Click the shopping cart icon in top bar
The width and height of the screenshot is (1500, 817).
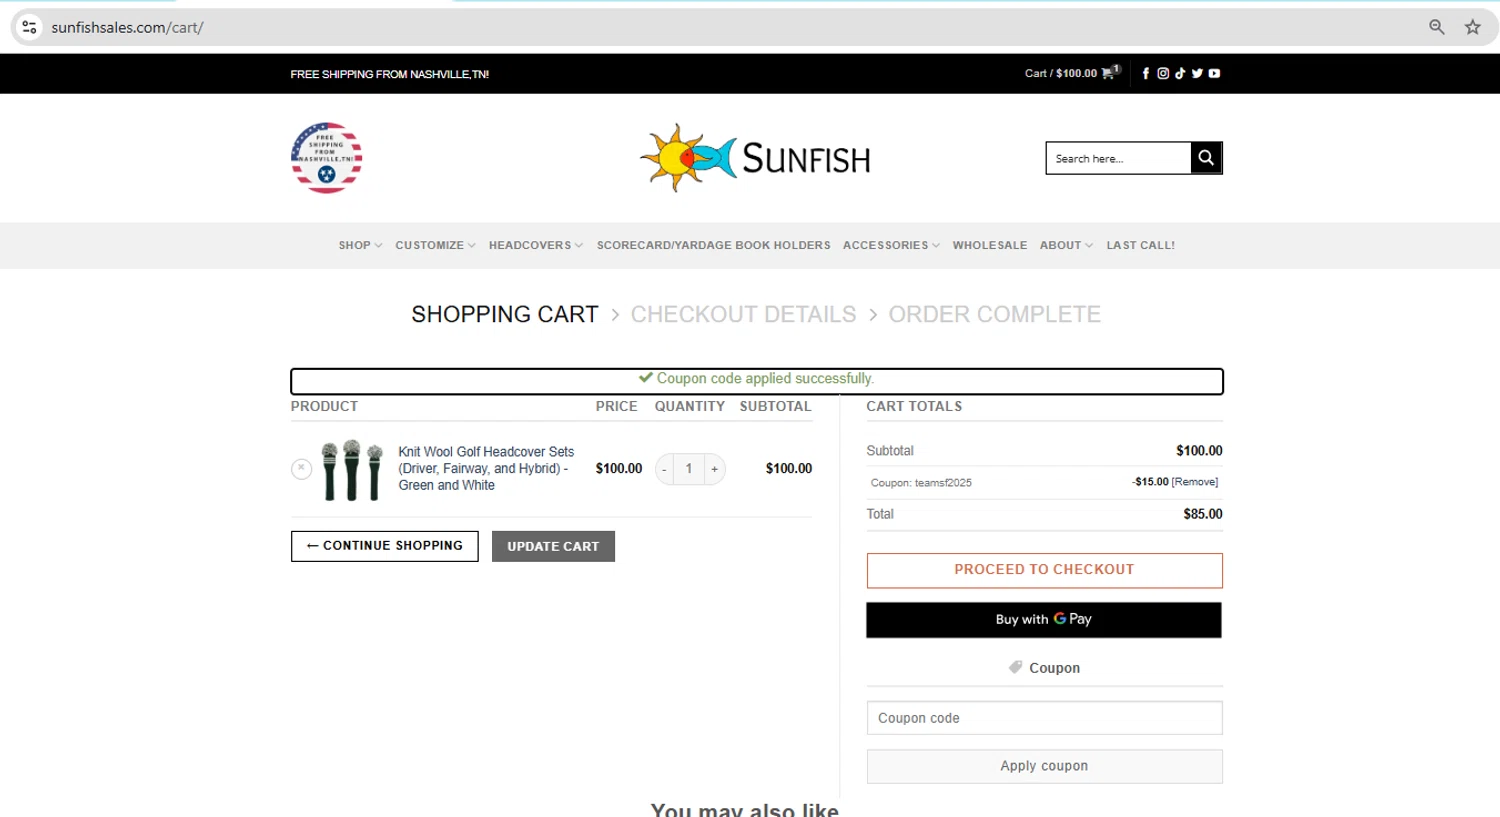1110,72
